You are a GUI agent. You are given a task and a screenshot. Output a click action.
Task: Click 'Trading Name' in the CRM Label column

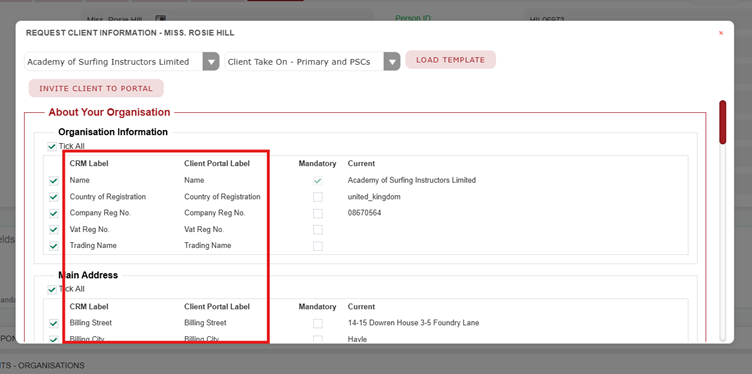click(93, 245)
